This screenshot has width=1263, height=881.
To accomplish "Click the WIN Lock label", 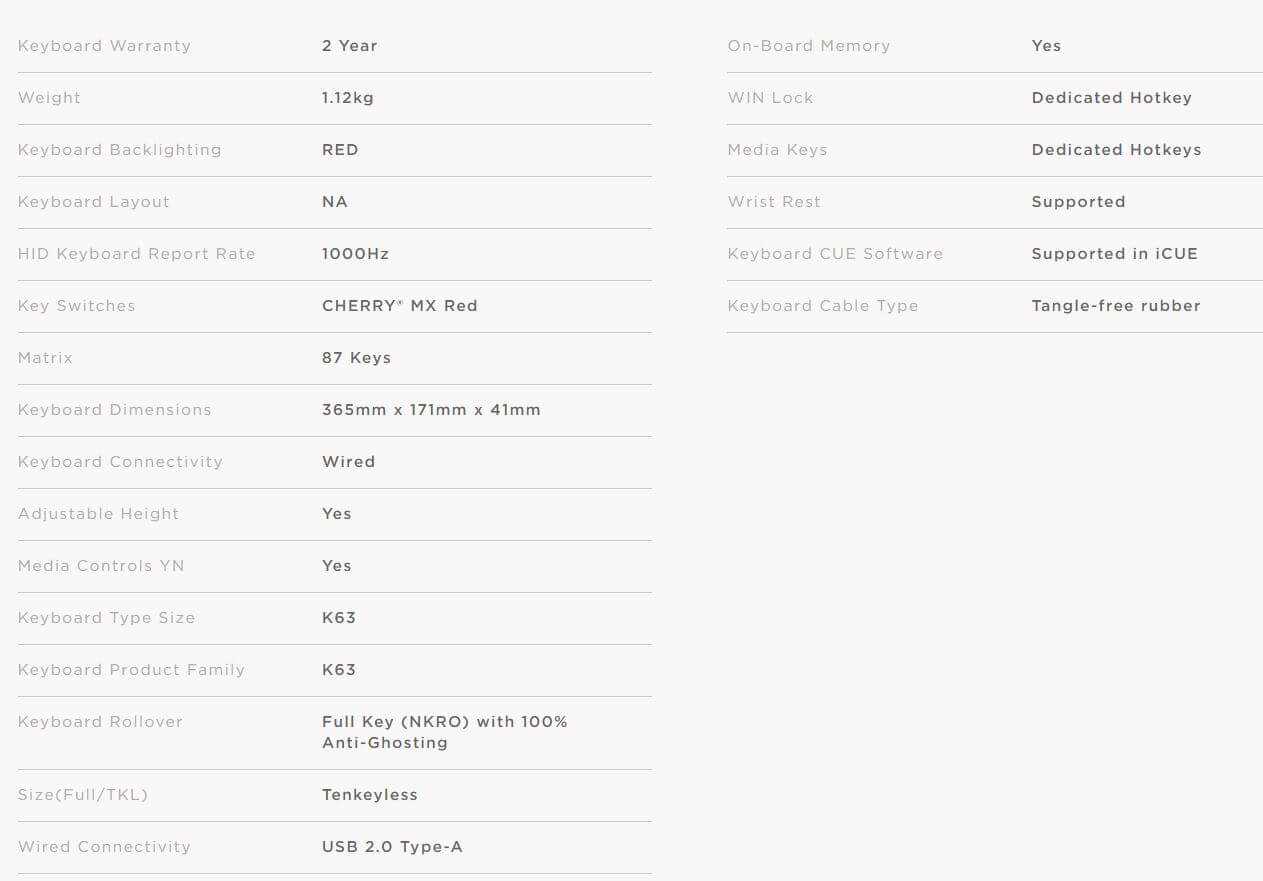I will click(x=771, y=98).
